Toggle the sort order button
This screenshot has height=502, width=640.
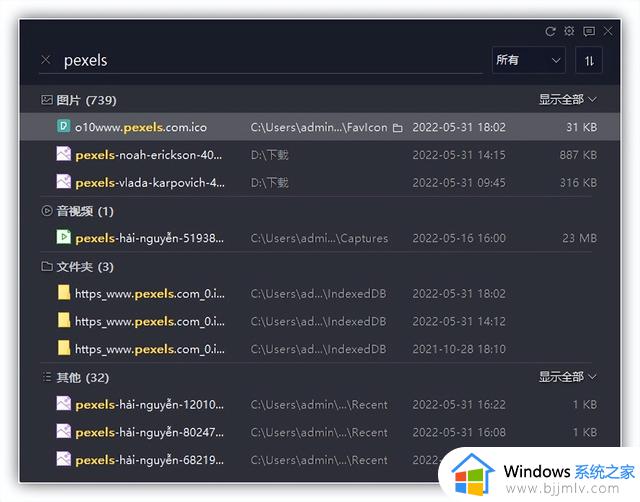pyautogui.click(x=589, y=60)
